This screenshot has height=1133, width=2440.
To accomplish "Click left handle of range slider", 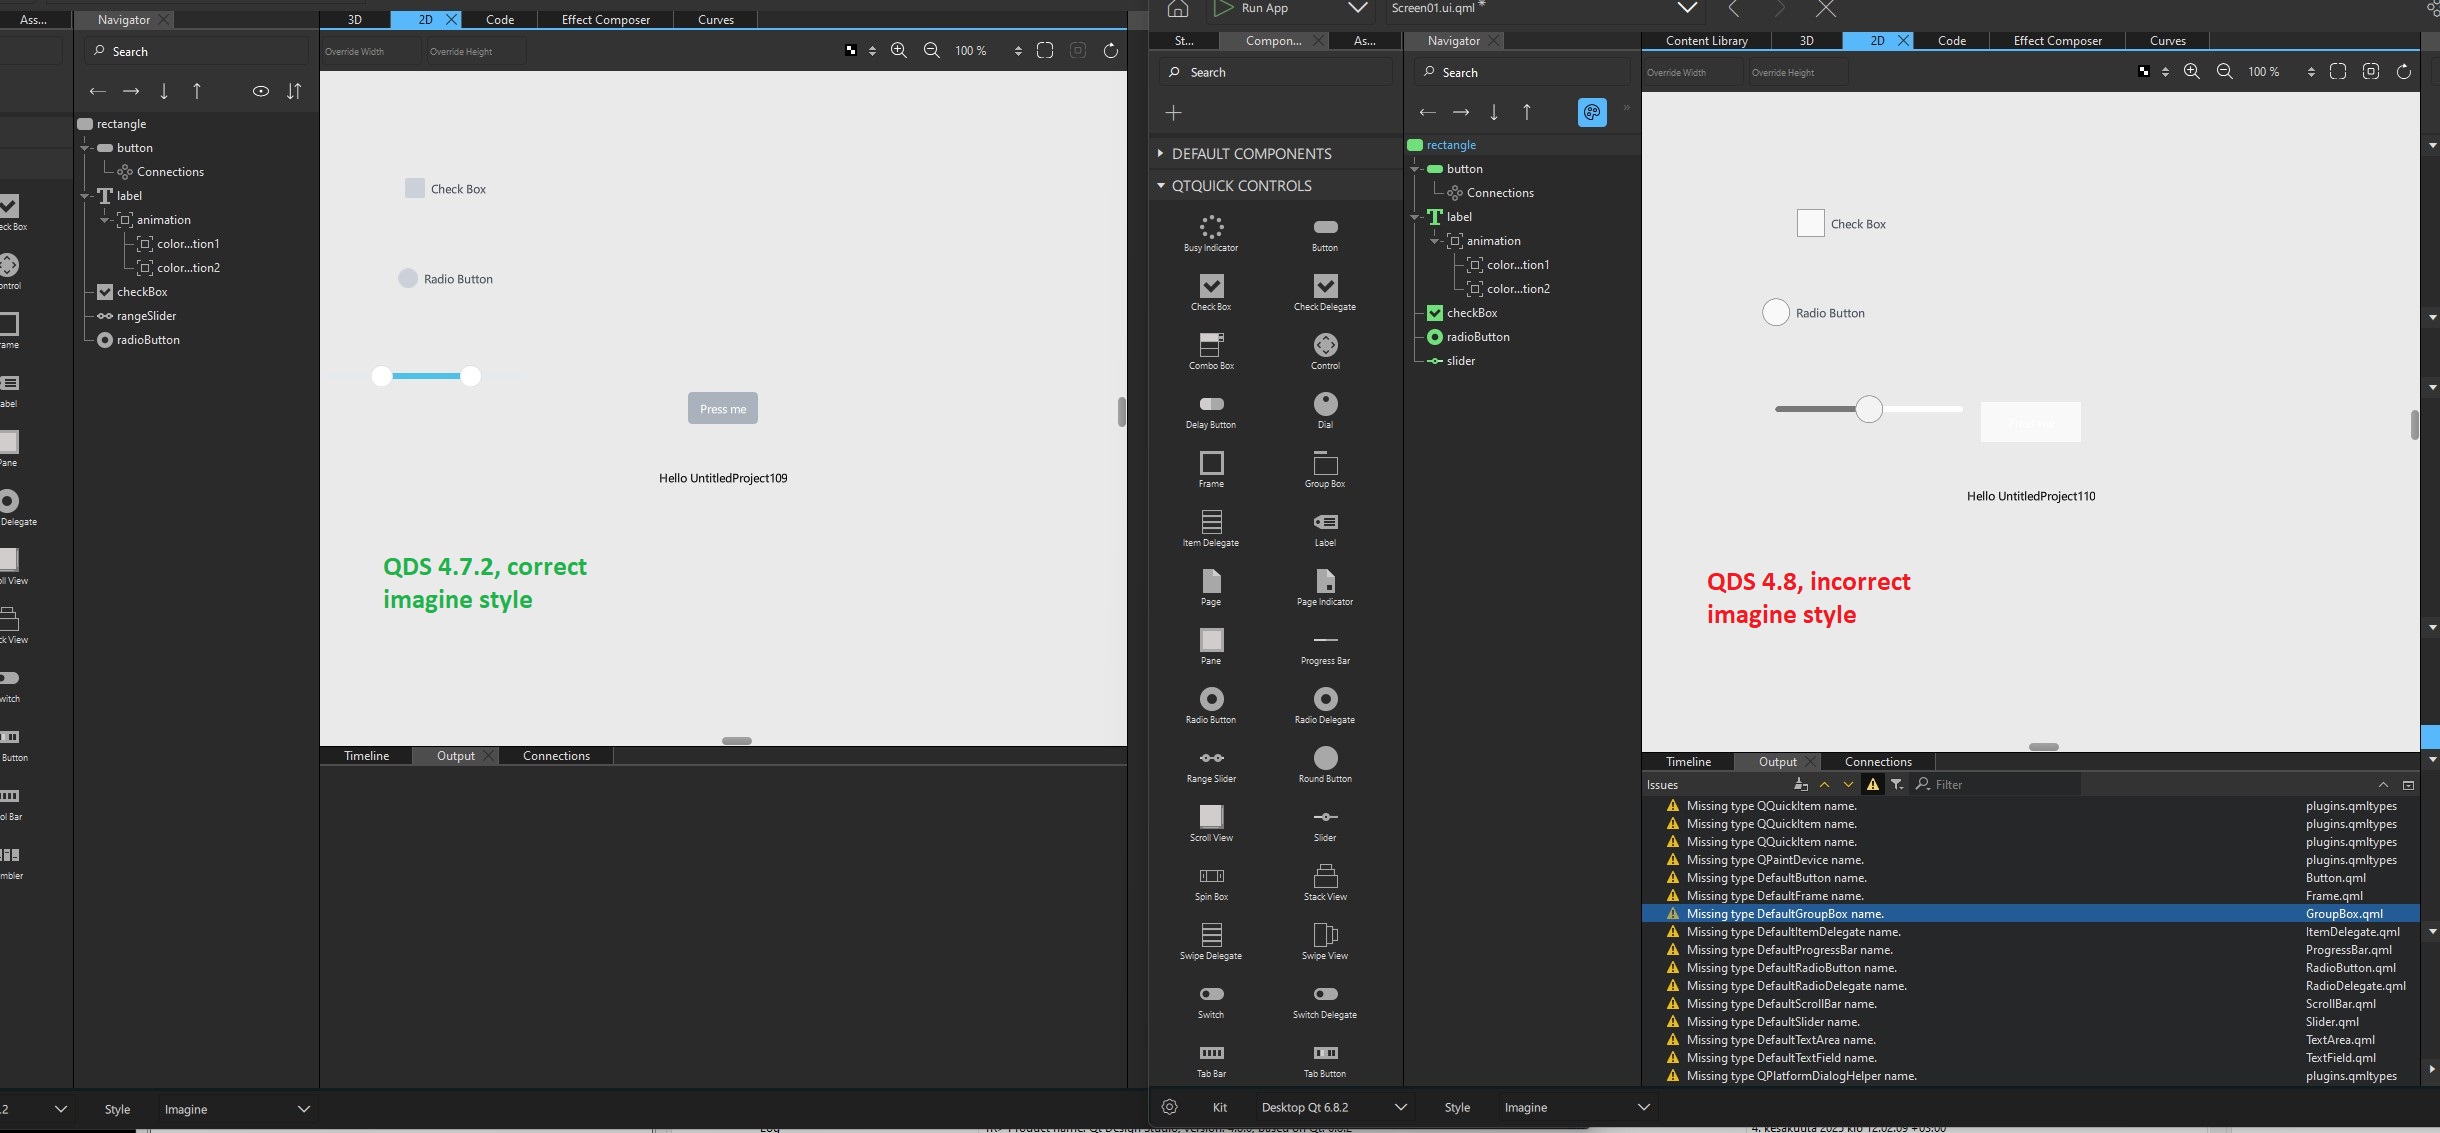I will [382, 376].
